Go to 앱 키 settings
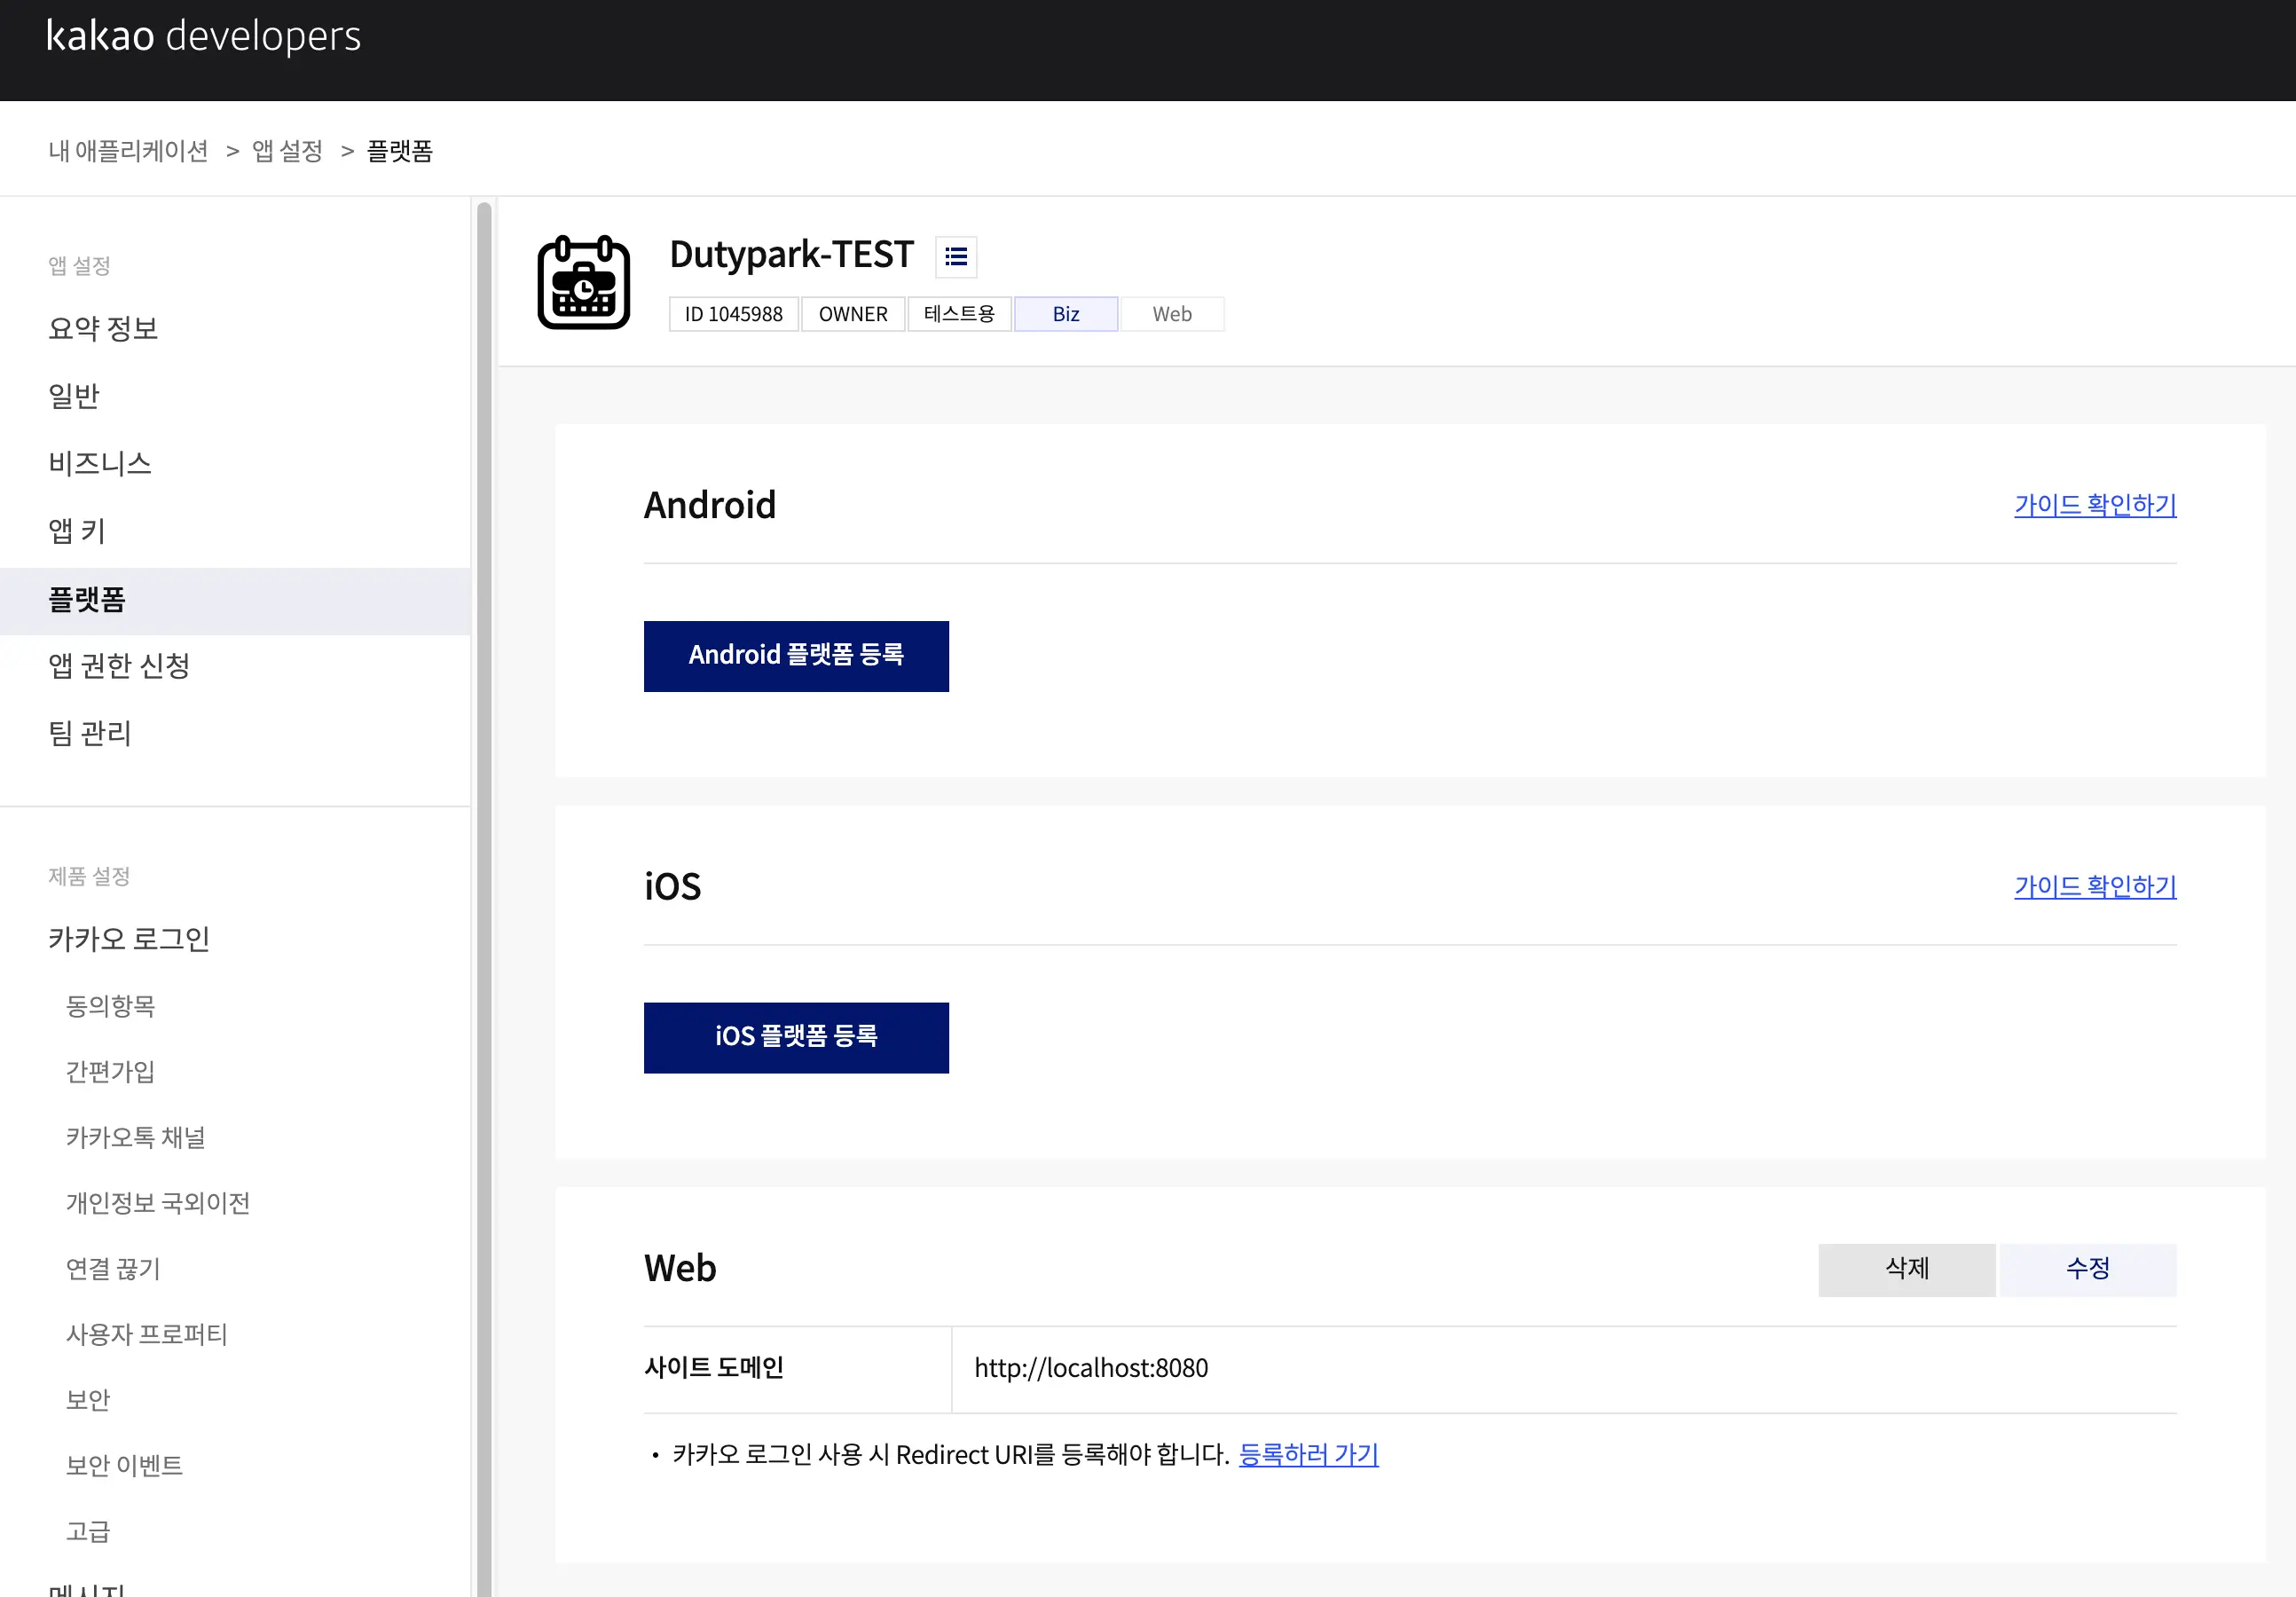 [x=77, y=531]
